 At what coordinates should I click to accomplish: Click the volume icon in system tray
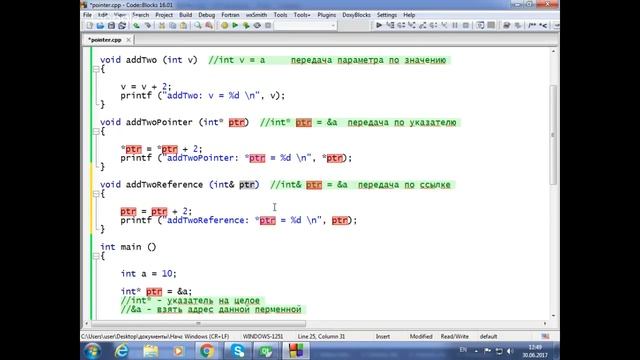coord(509,351)
